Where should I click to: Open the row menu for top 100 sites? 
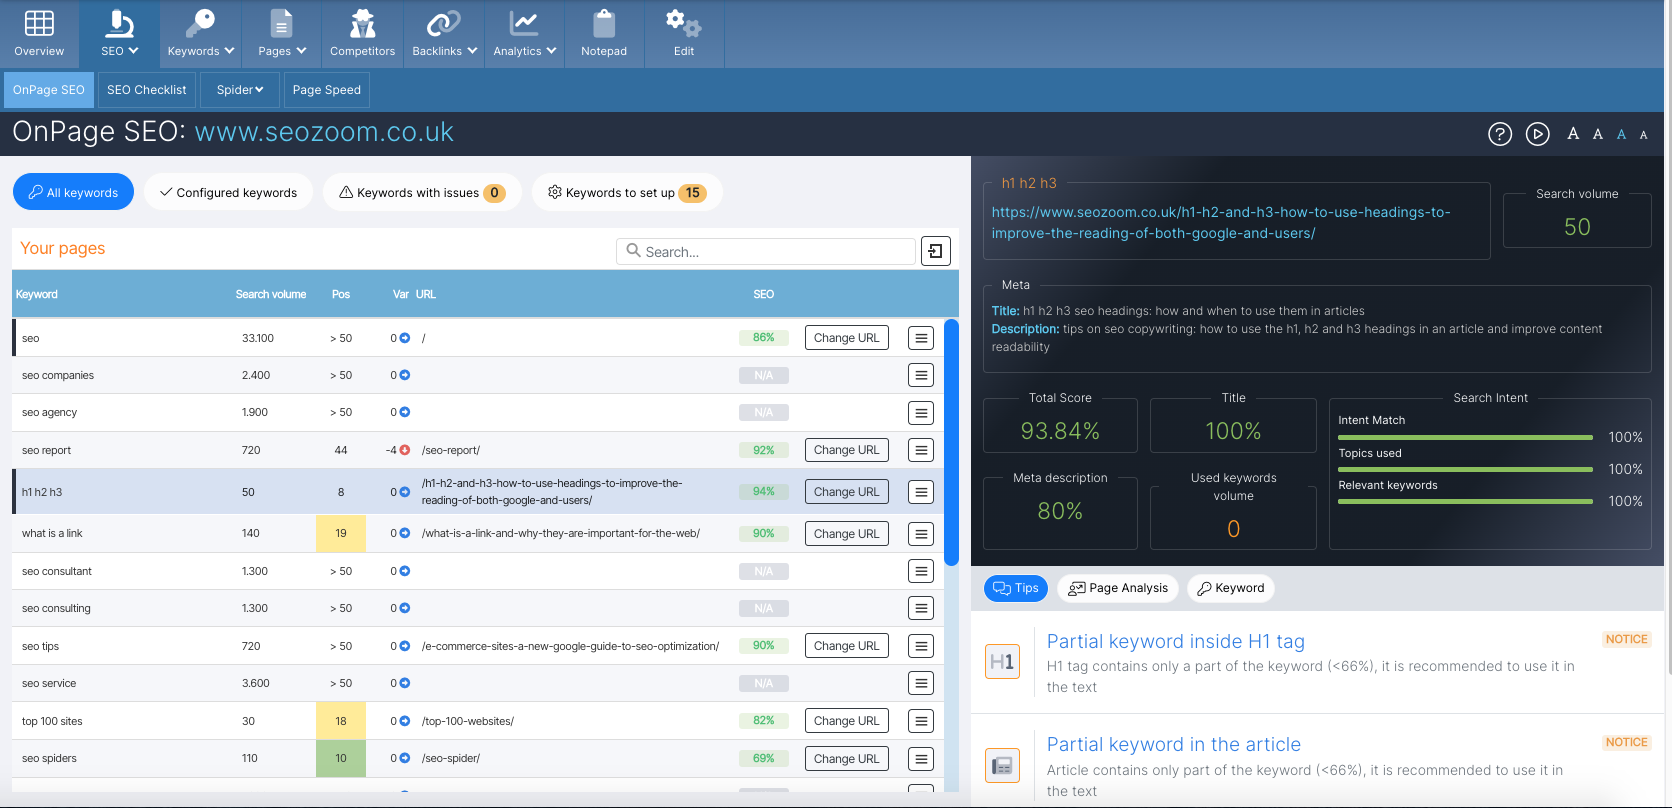click(921, 721)
